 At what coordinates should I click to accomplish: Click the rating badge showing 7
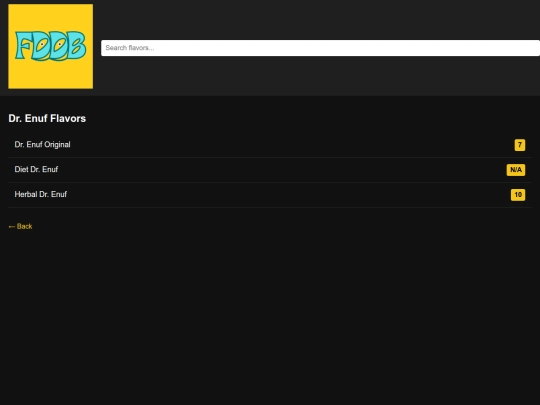(520, 145)
